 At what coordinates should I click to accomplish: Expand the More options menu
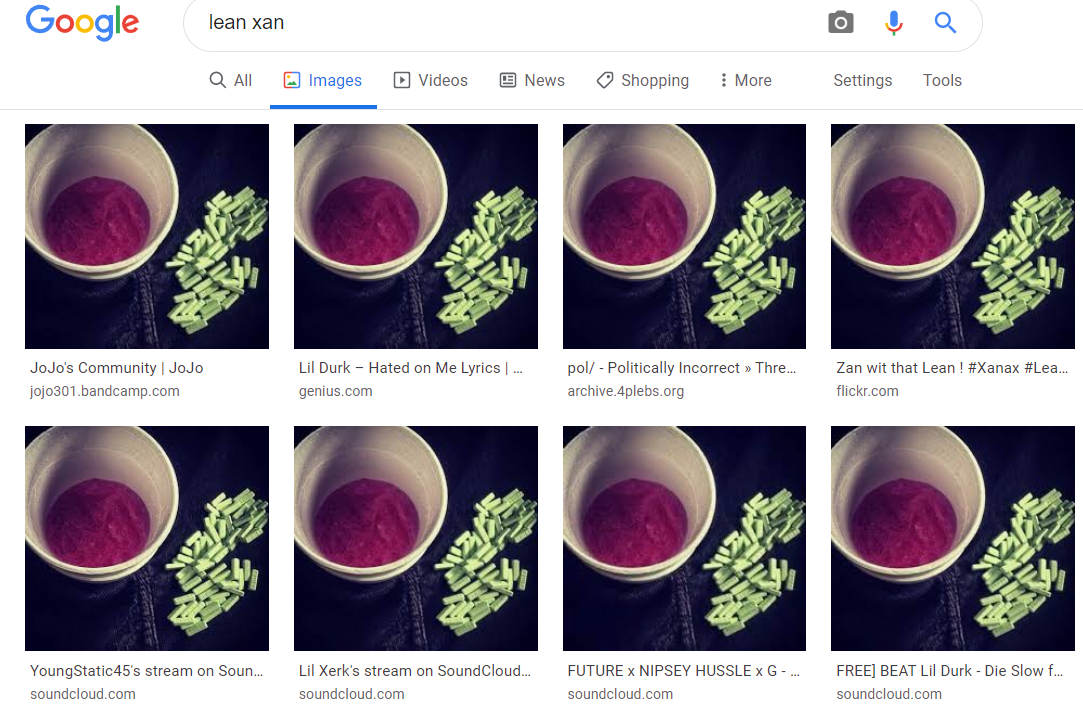pyautogui.click(x=745, y=81)
